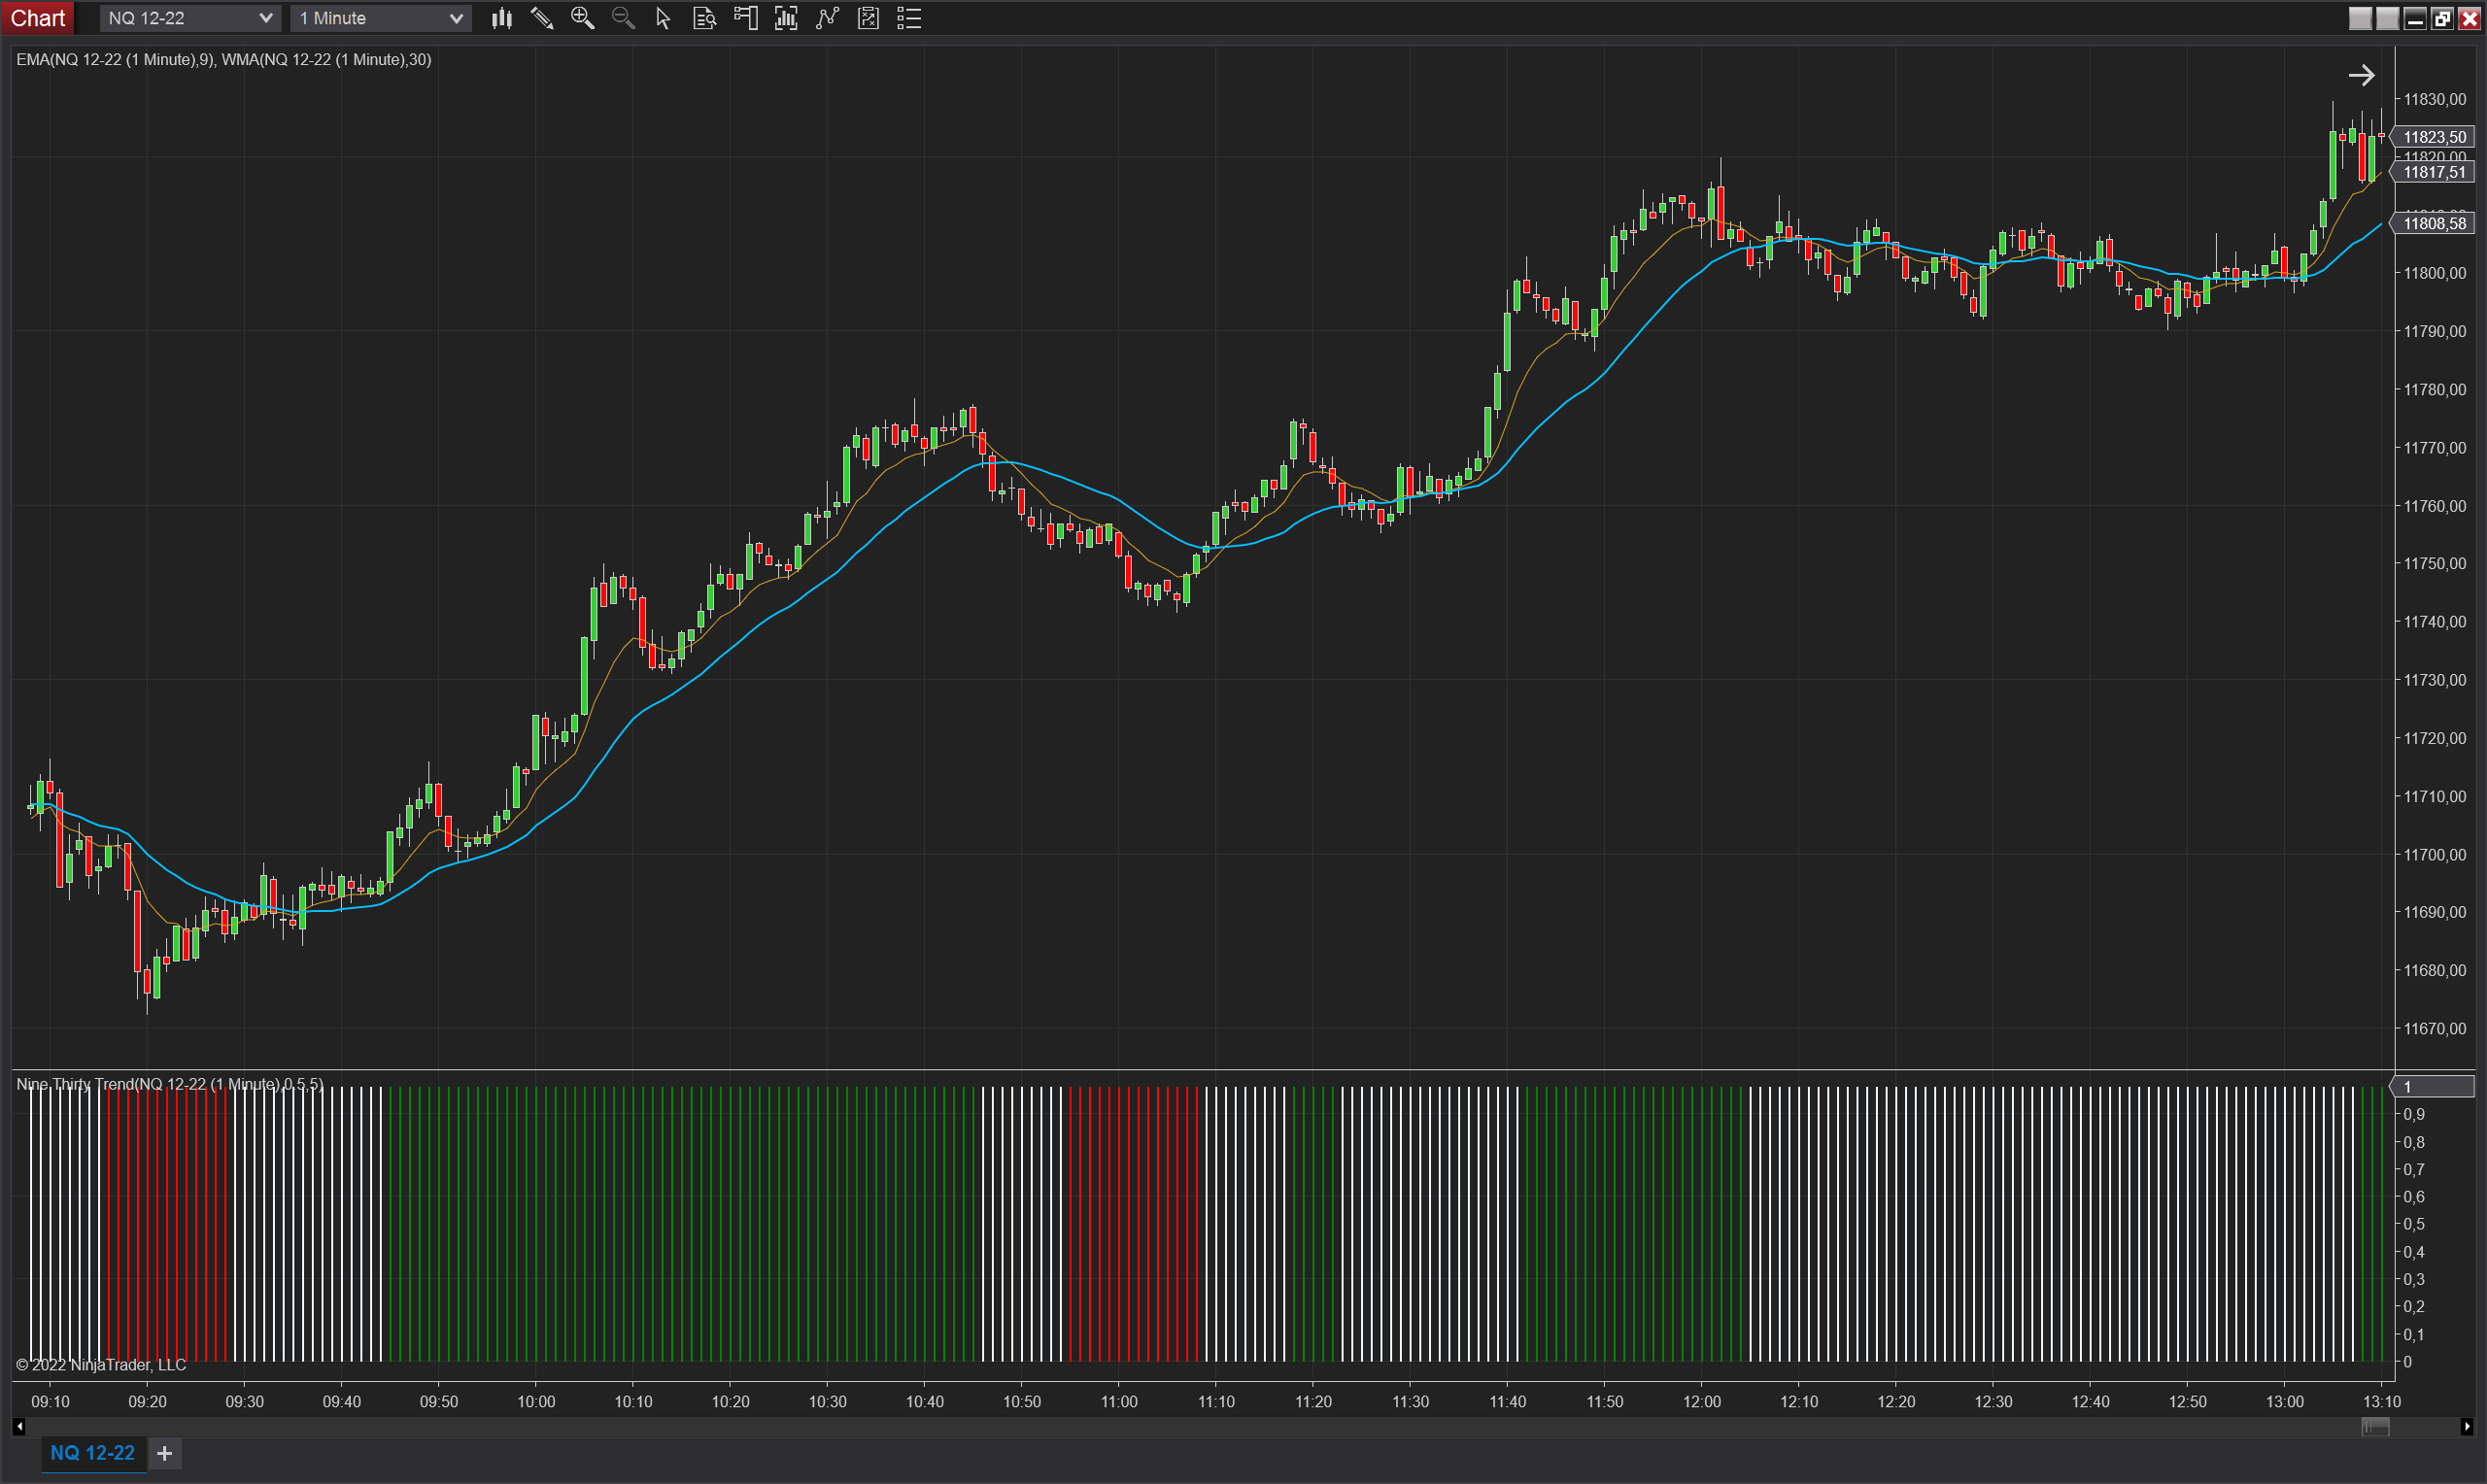The image size is (2487, 1484).
Task: Select the Nine Thirty Trend indicator label
Action: pos(170,1084)
